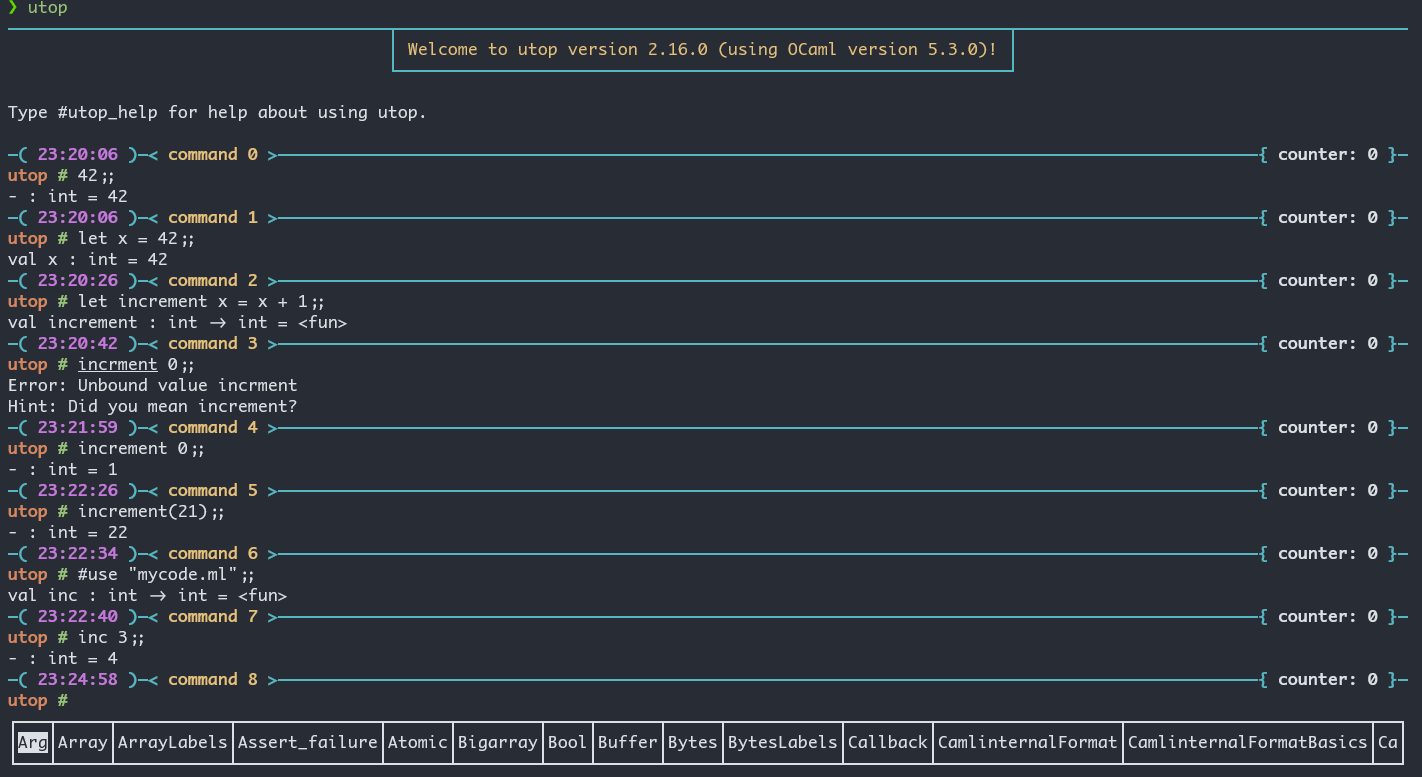Select the CamlinternalFormat completion item
This screenshot has height=777, width=1422.
point(1027,742)
